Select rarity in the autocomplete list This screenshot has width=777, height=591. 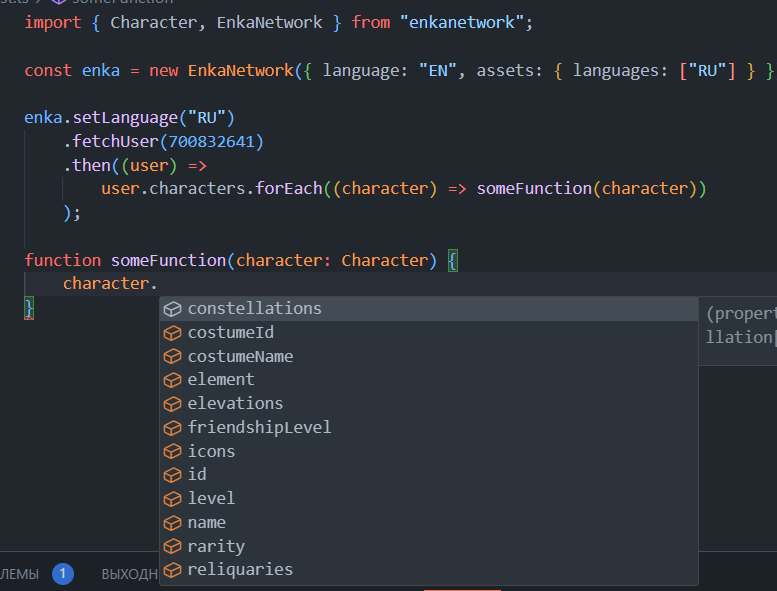216,547
